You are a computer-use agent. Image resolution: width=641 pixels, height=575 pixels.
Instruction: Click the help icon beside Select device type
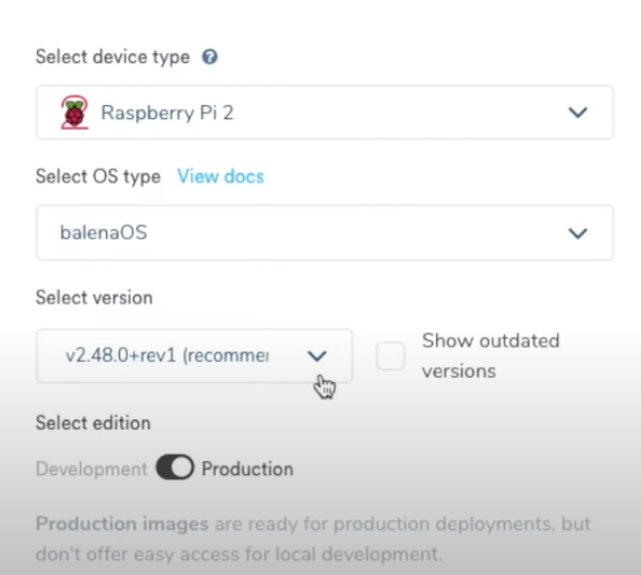211,57
